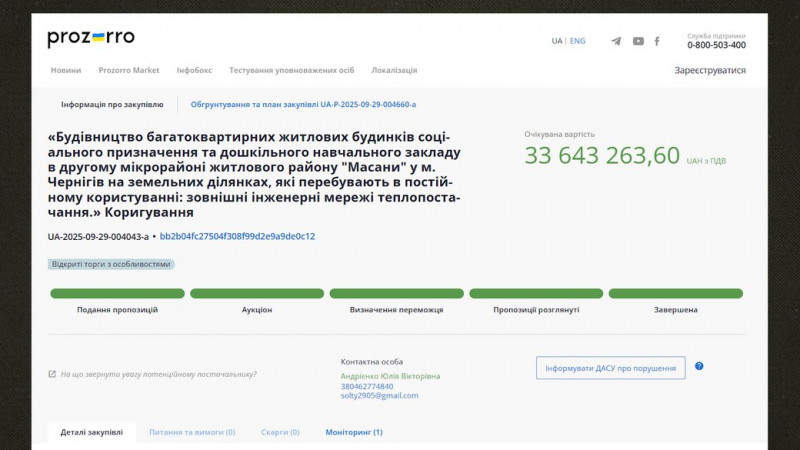Image resolution: width=800 pixels, height=450 pixels.
Task: Open procurement plan link UA-P-2025-09-29-004660-a
Action: (x=303, y=104)
